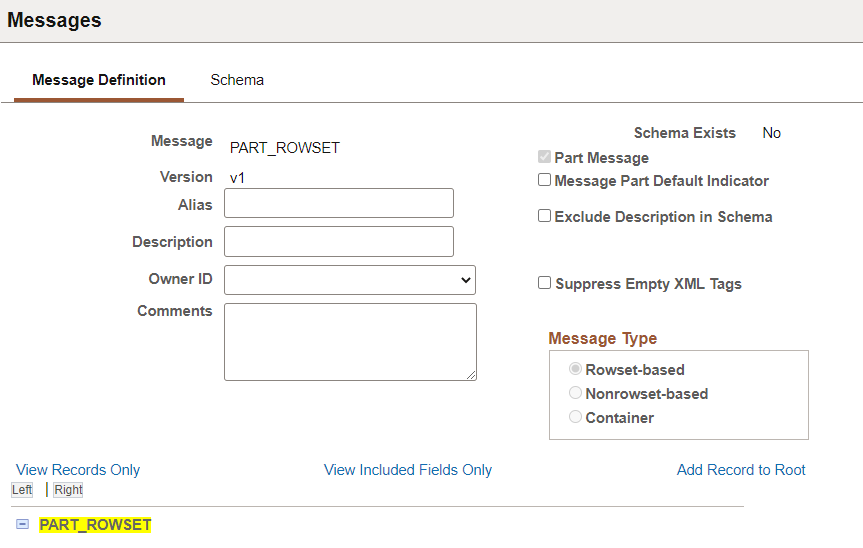Viewport: 863px width, 548px height.
Task: Open the View Records Only link
Action: click(x=78, y=470)
